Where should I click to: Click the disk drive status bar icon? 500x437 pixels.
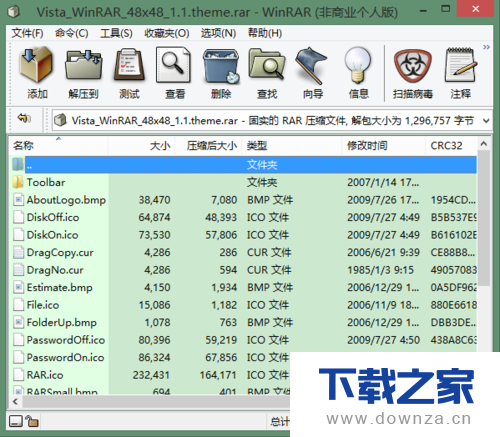pos(16,421)
